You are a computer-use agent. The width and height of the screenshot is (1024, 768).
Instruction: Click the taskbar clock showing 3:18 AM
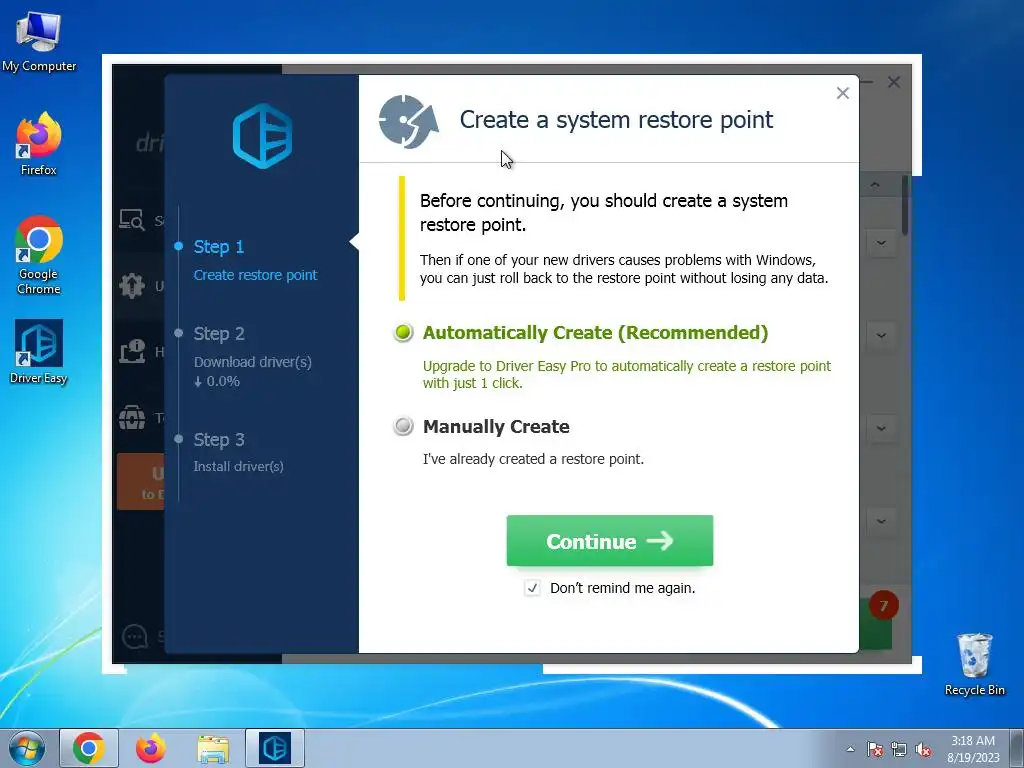973,749
